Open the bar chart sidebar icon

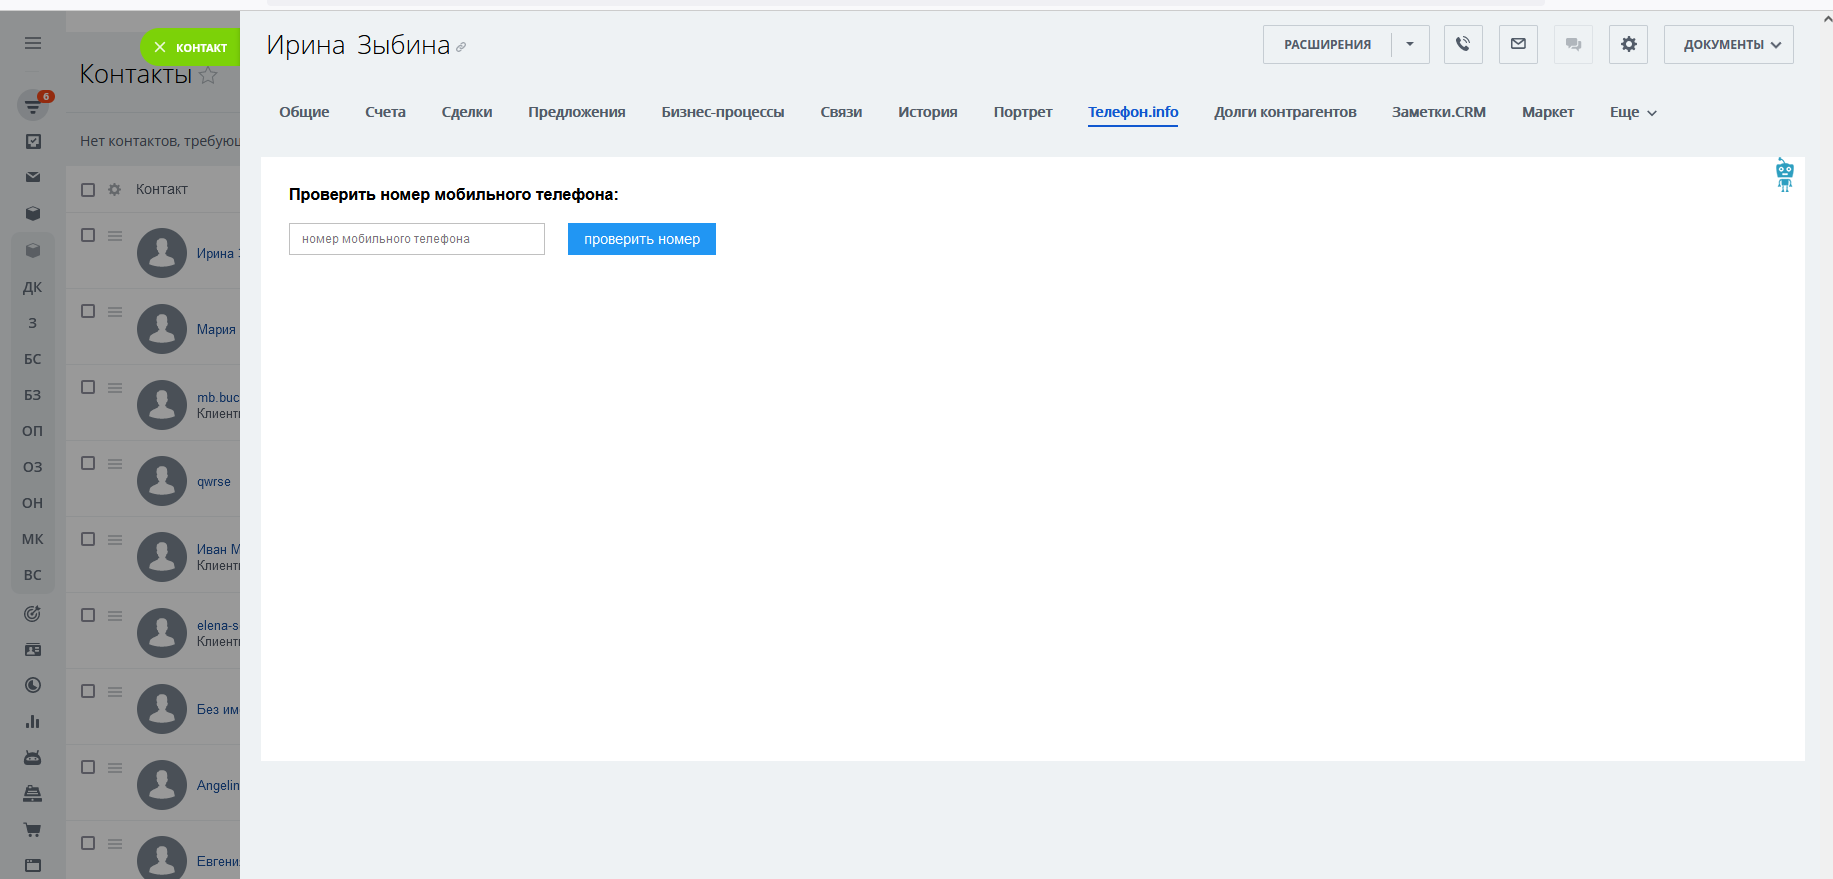(x=33, y=721)
